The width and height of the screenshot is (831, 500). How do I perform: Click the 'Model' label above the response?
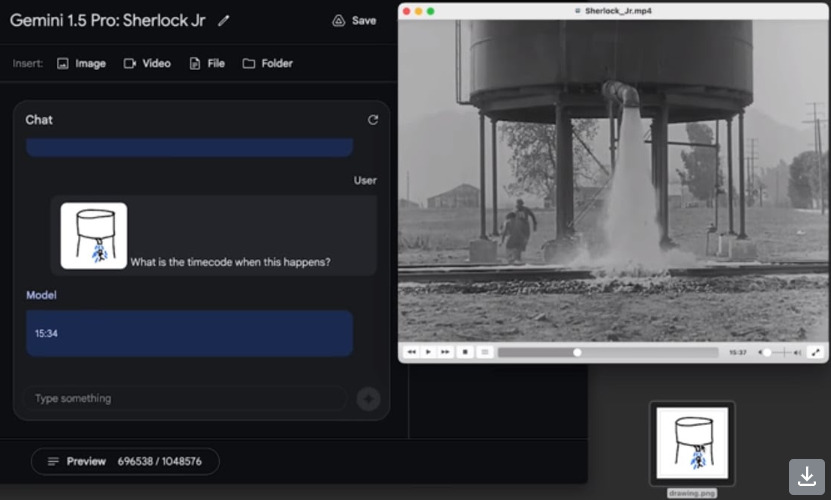(41, 295)
